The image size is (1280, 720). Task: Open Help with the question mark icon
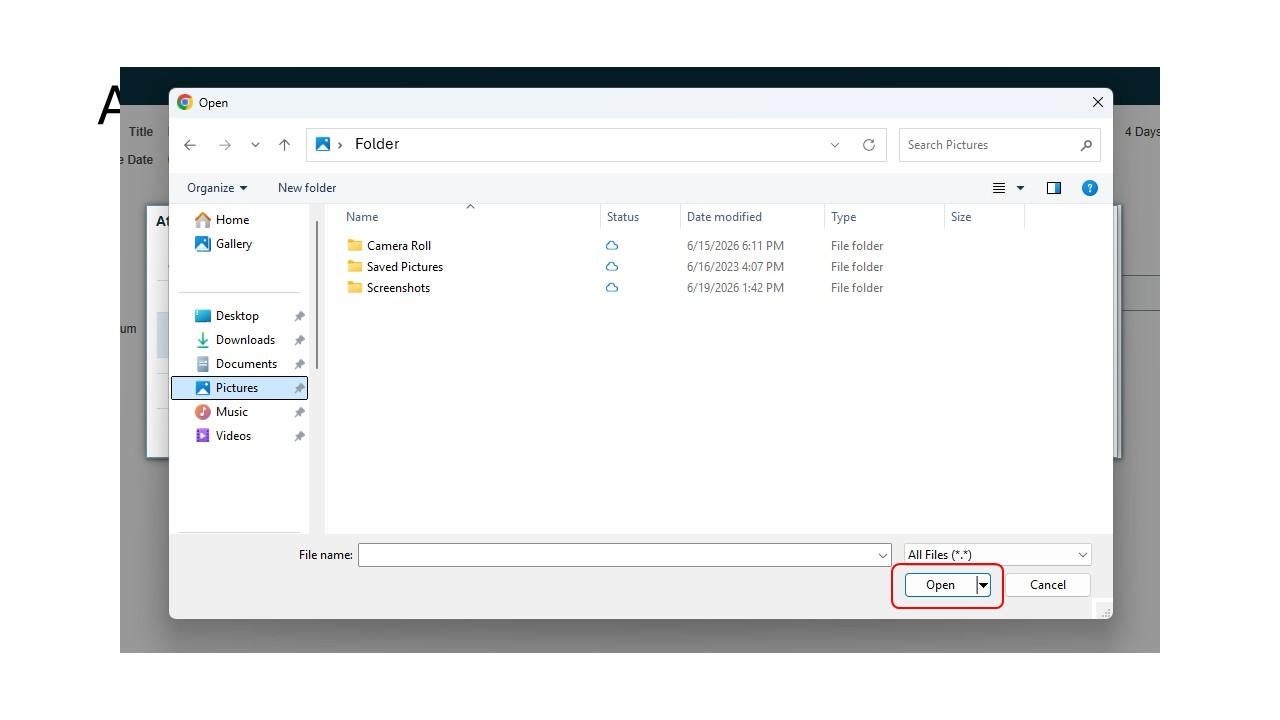1090,188
